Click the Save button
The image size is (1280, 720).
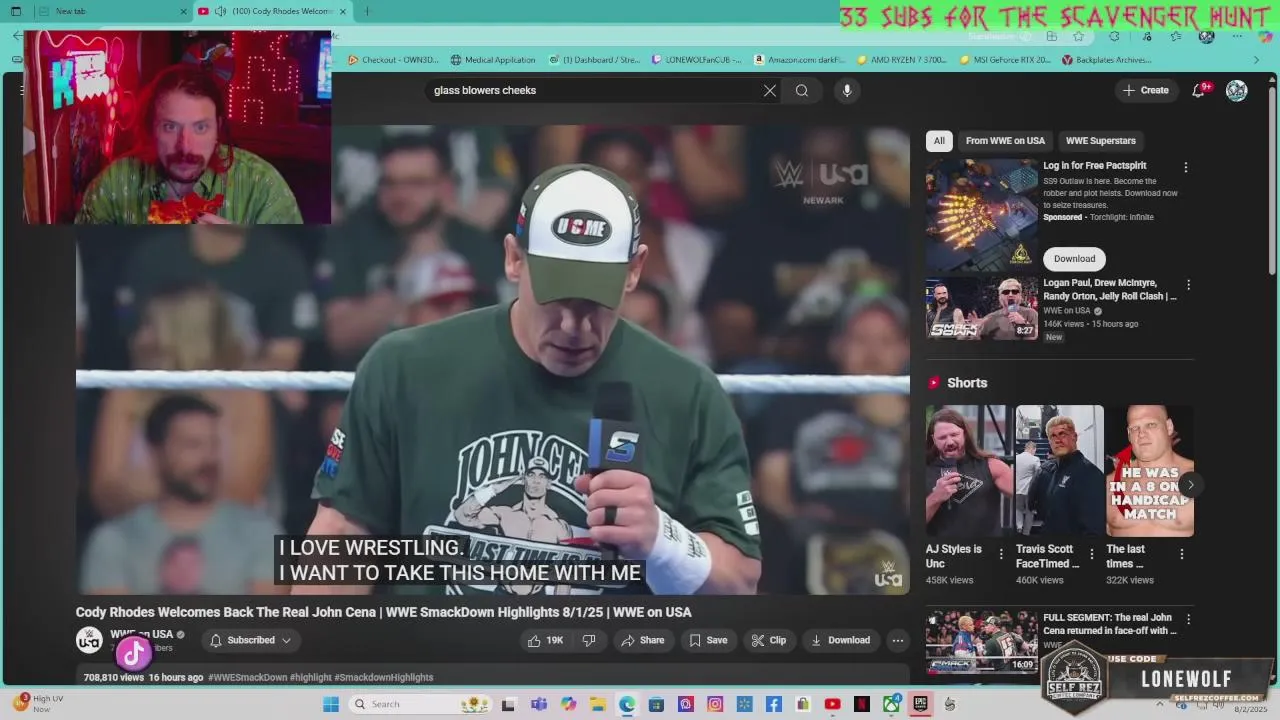708,640
